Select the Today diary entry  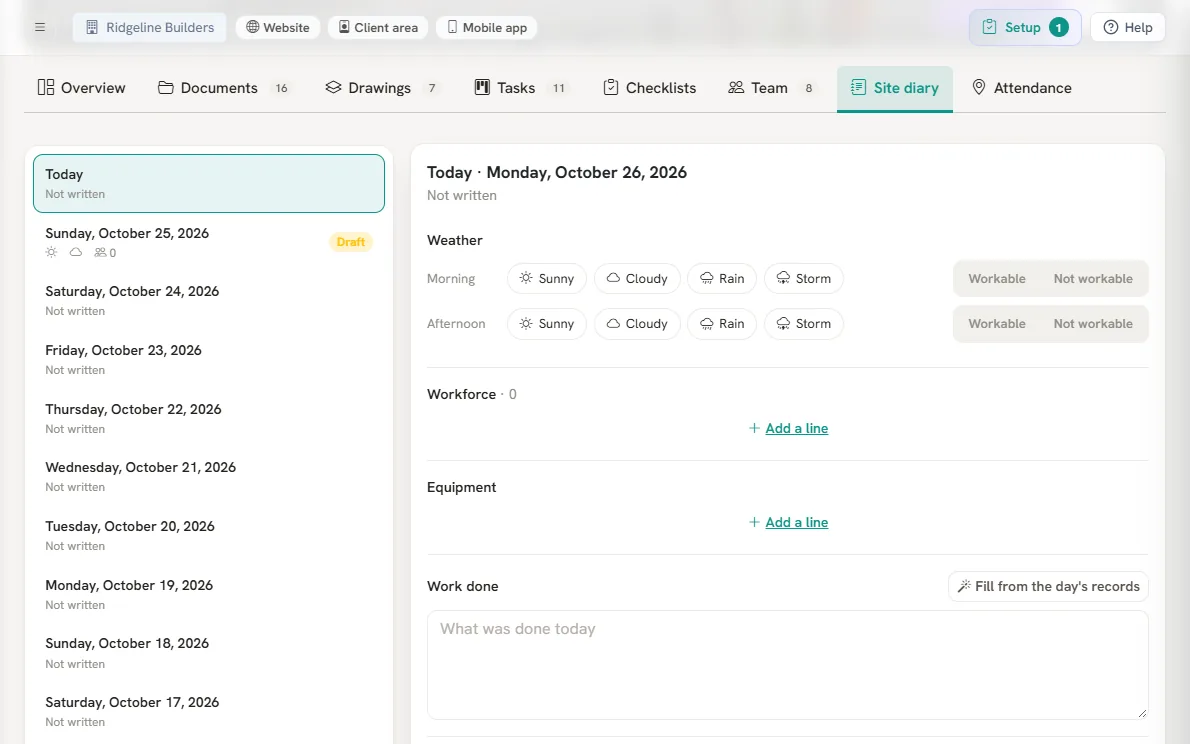[209, 184]
